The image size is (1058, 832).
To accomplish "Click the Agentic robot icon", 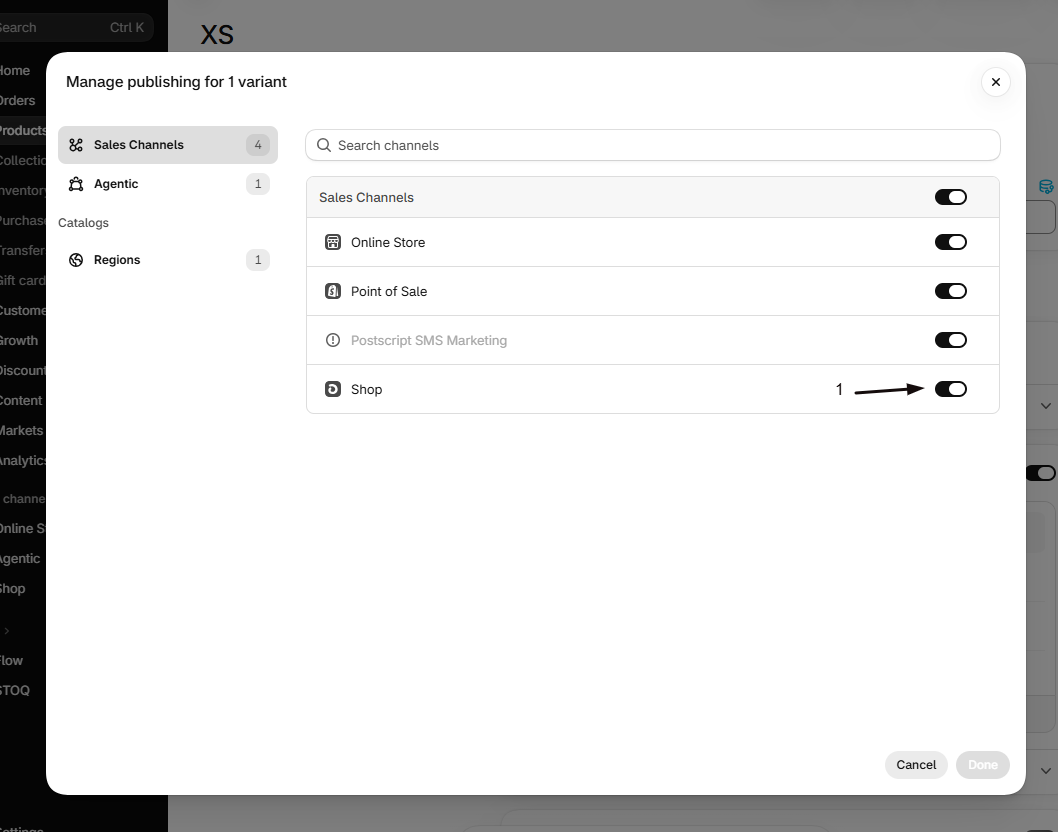I will point(76,184).
